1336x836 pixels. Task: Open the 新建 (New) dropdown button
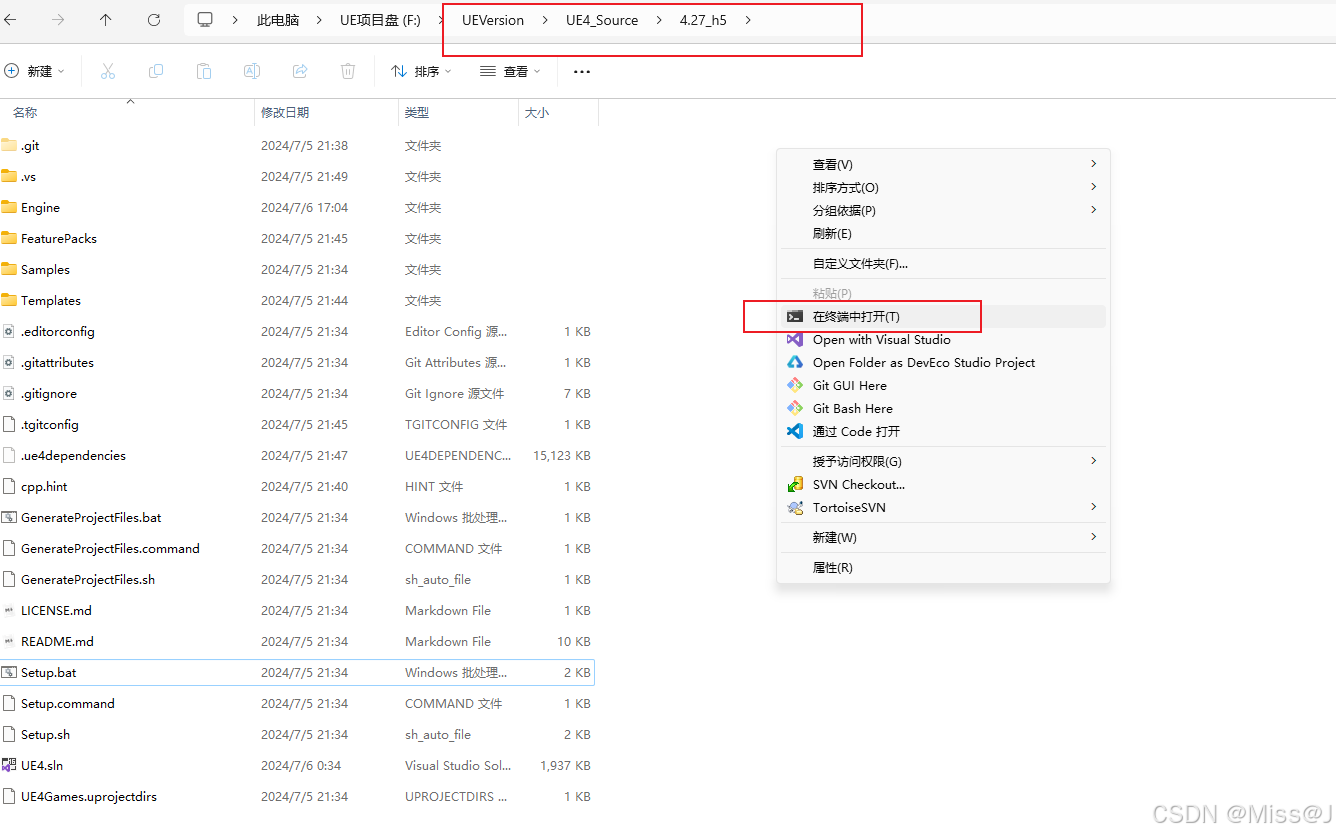pos(35,71)
